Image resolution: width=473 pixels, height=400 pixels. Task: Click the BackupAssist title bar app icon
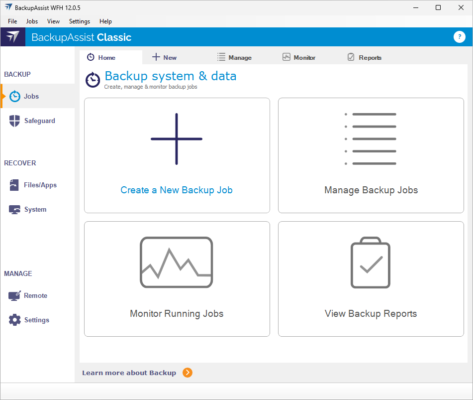pyautogui.click(x=9, y=7)
